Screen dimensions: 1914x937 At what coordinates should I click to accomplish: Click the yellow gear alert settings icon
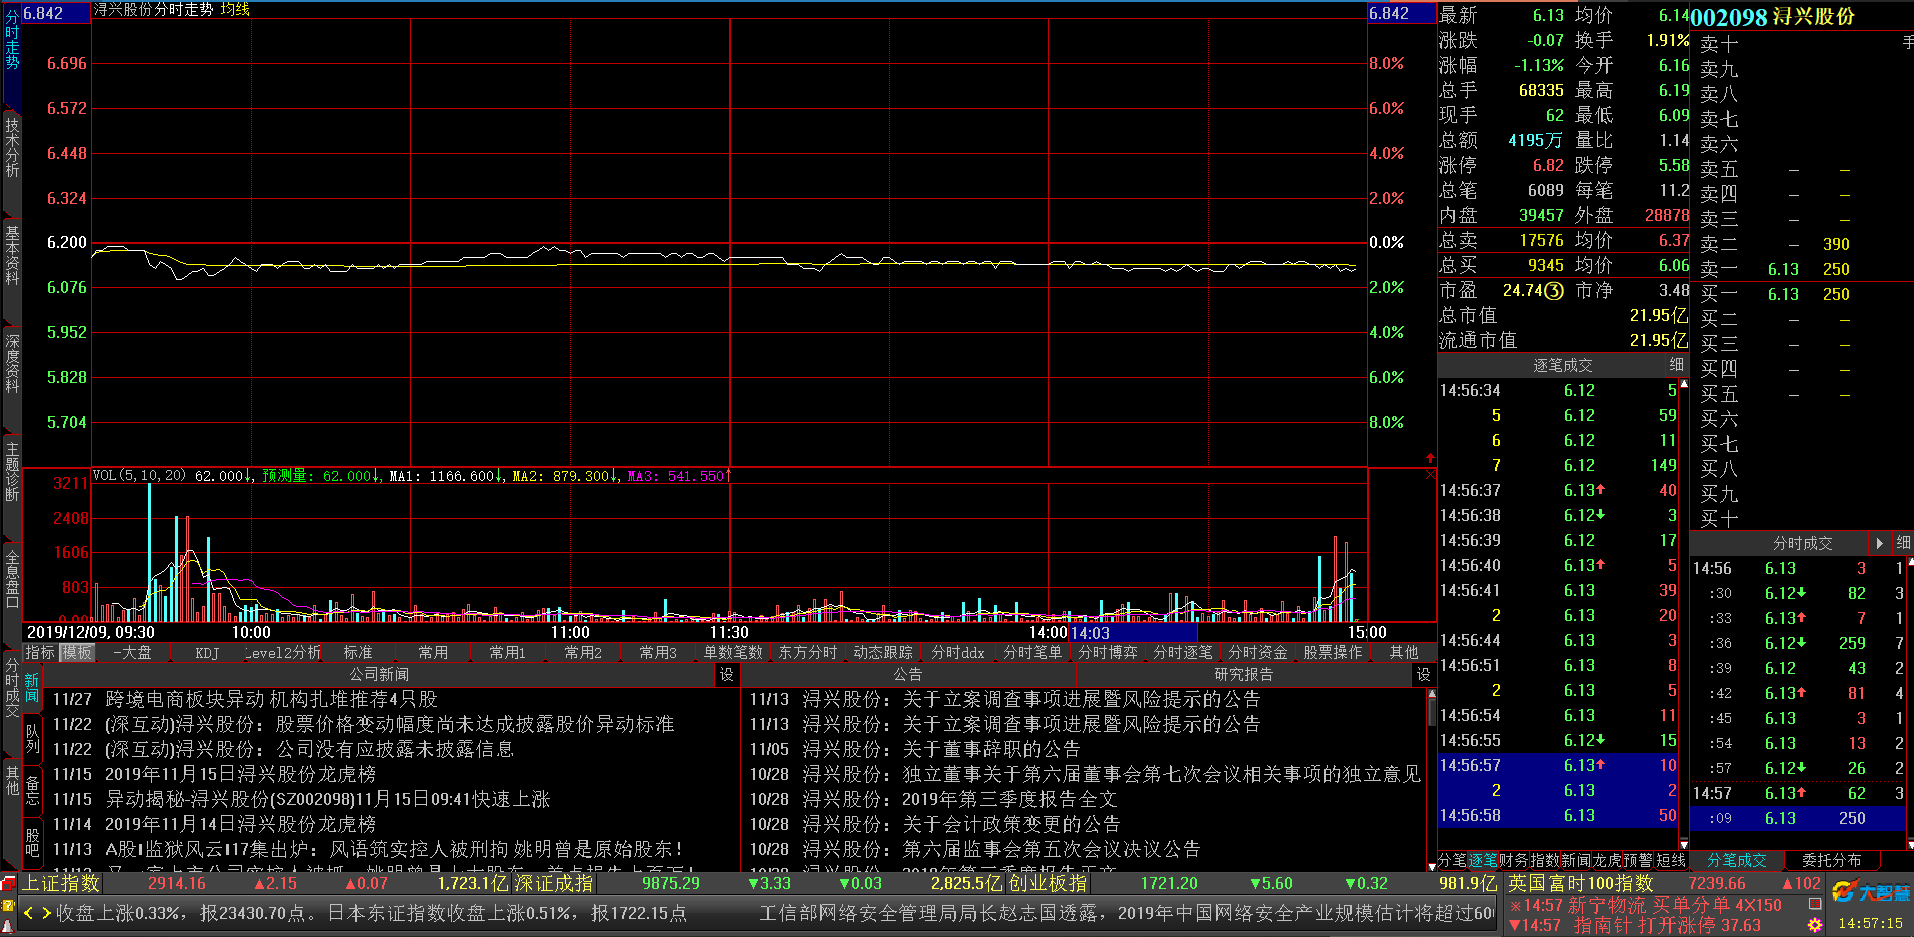1815,925
